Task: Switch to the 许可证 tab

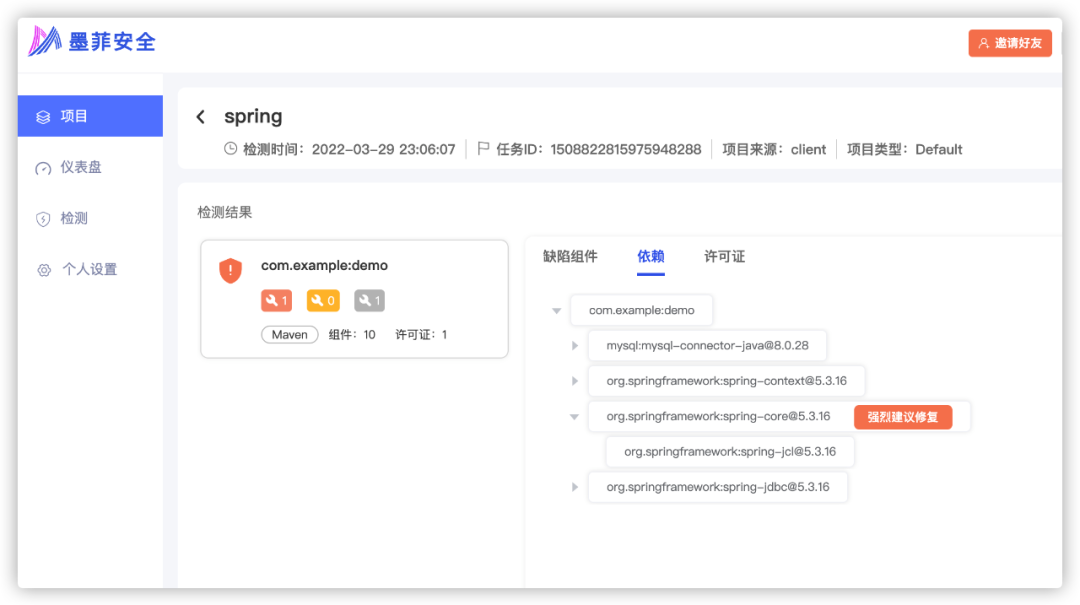Action: point(724,256)
